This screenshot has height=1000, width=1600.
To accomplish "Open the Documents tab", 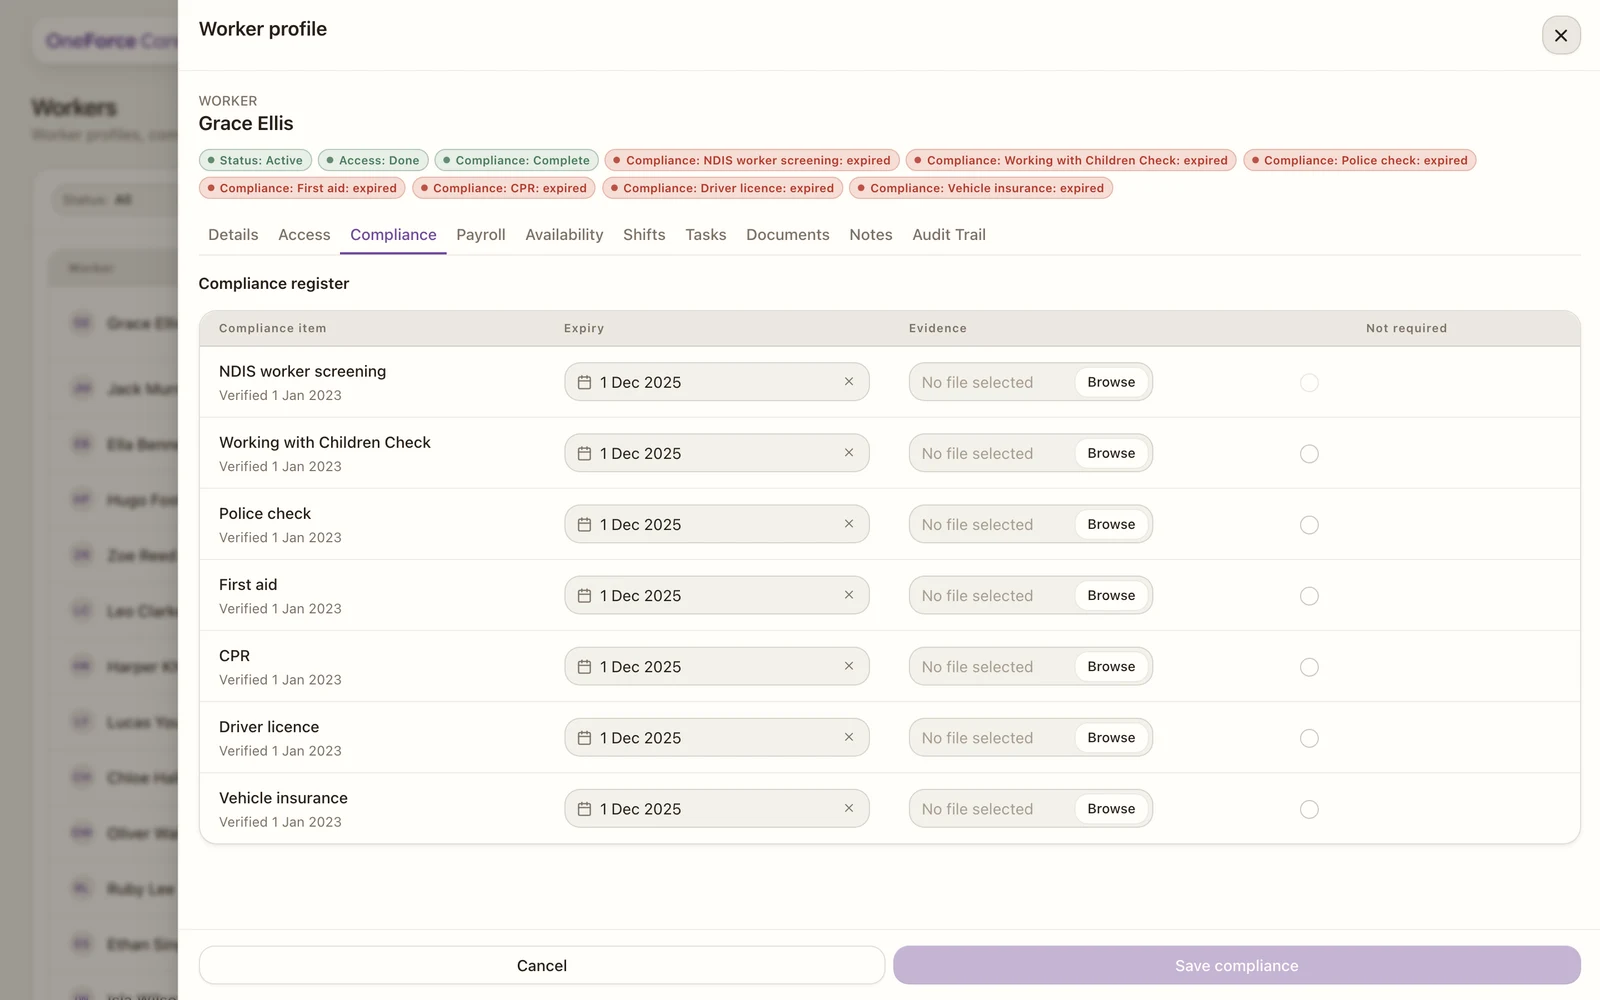I will click(x=787, y=234).
